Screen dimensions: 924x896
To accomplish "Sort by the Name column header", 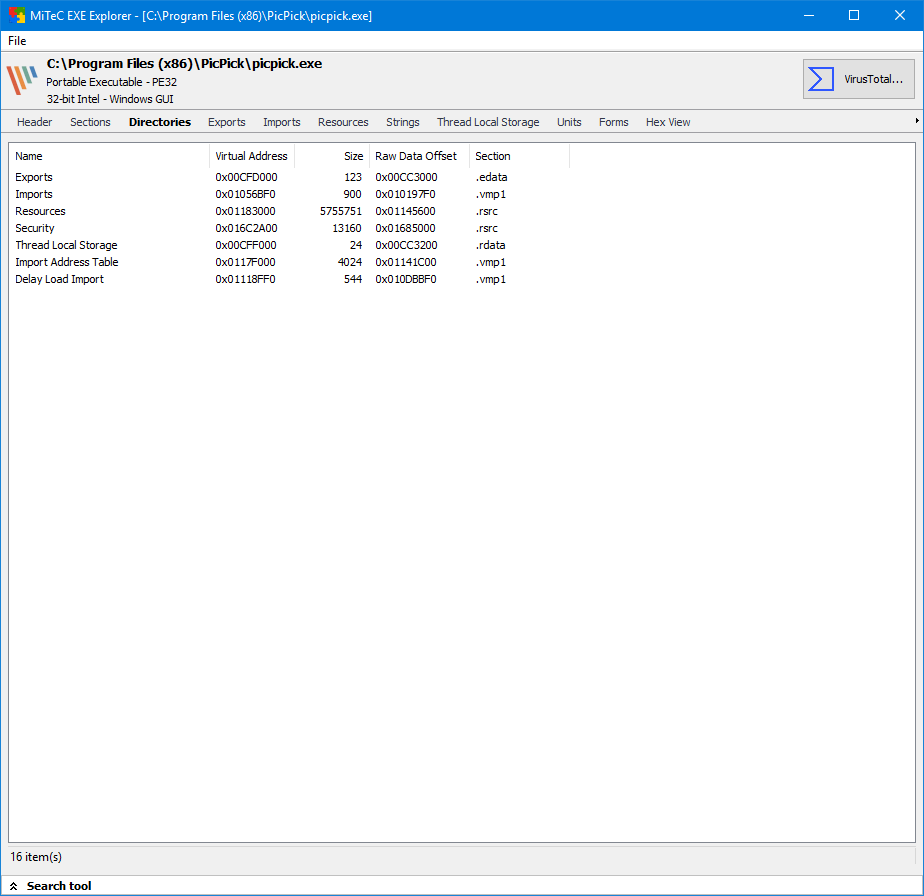I will tap(109, 156).
